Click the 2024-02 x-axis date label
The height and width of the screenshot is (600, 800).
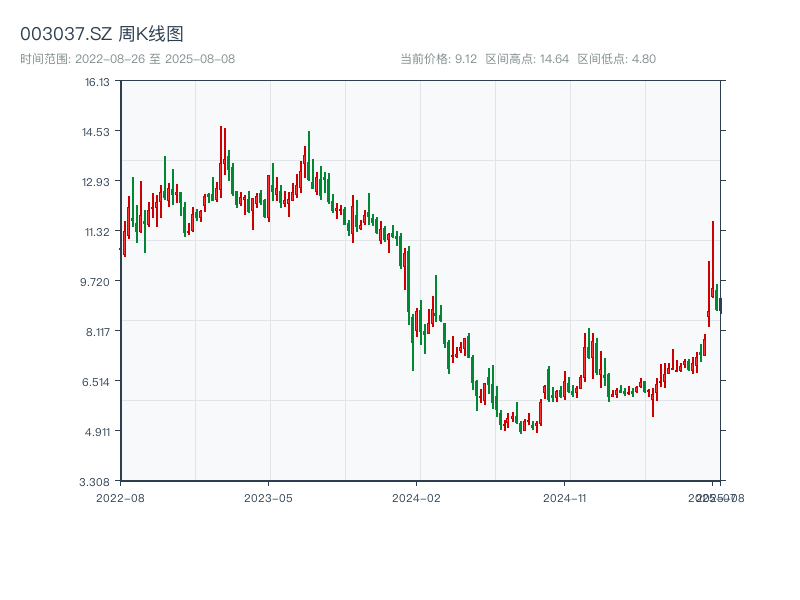417,497
